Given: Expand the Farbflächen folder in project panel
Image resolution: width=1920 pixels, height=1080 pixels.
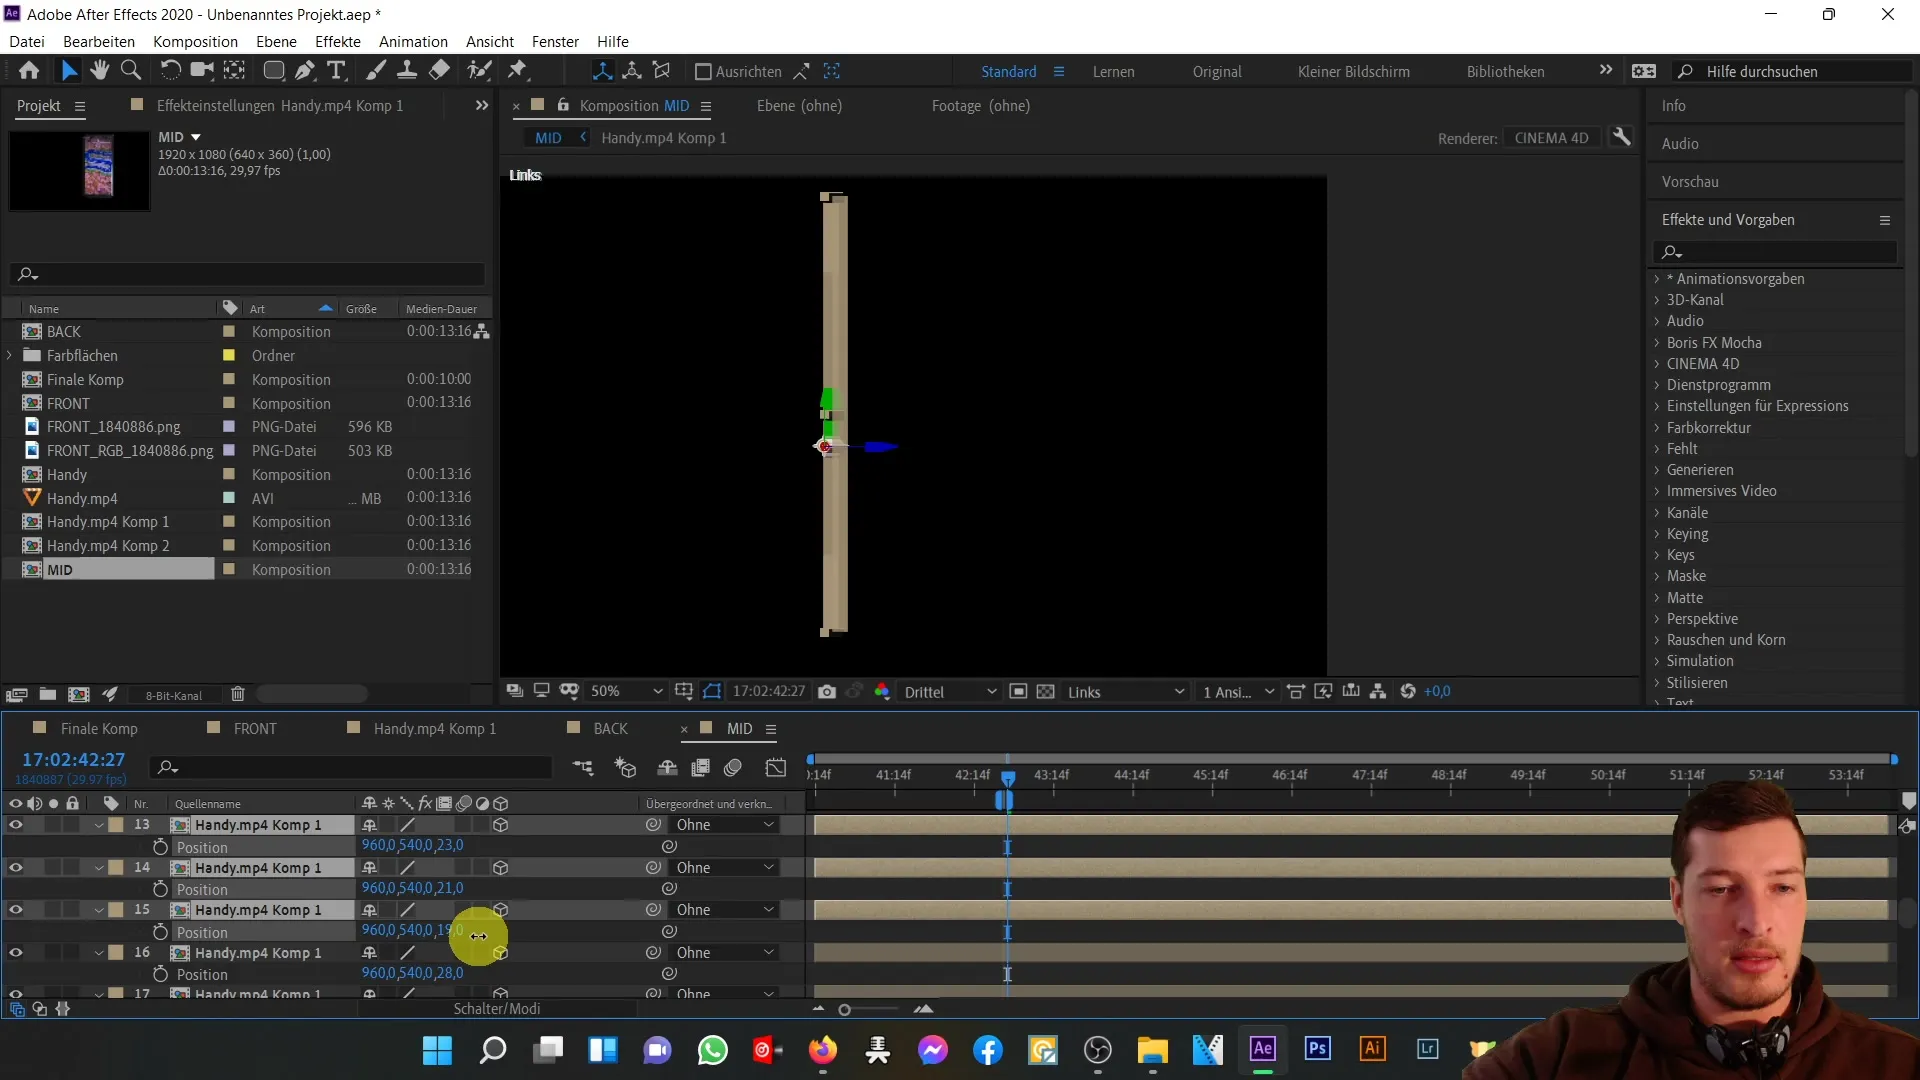Looking at the screenshot, I should pos(13,355).
